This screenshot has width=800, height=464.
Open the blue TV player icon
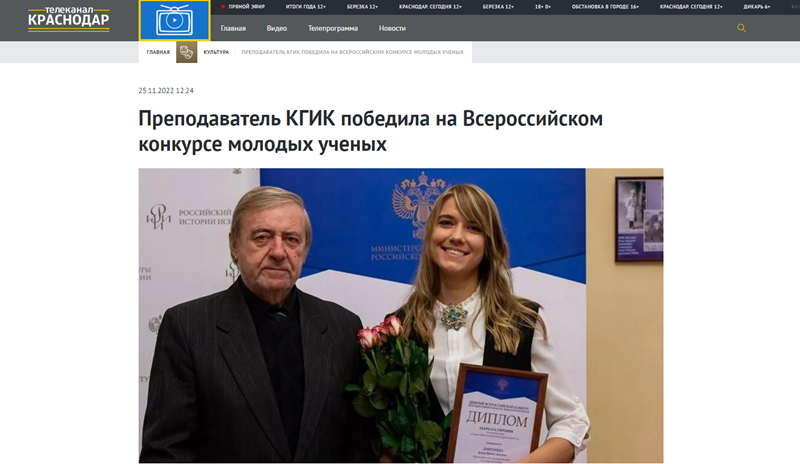pyautogui.click(x=174, y=20)
